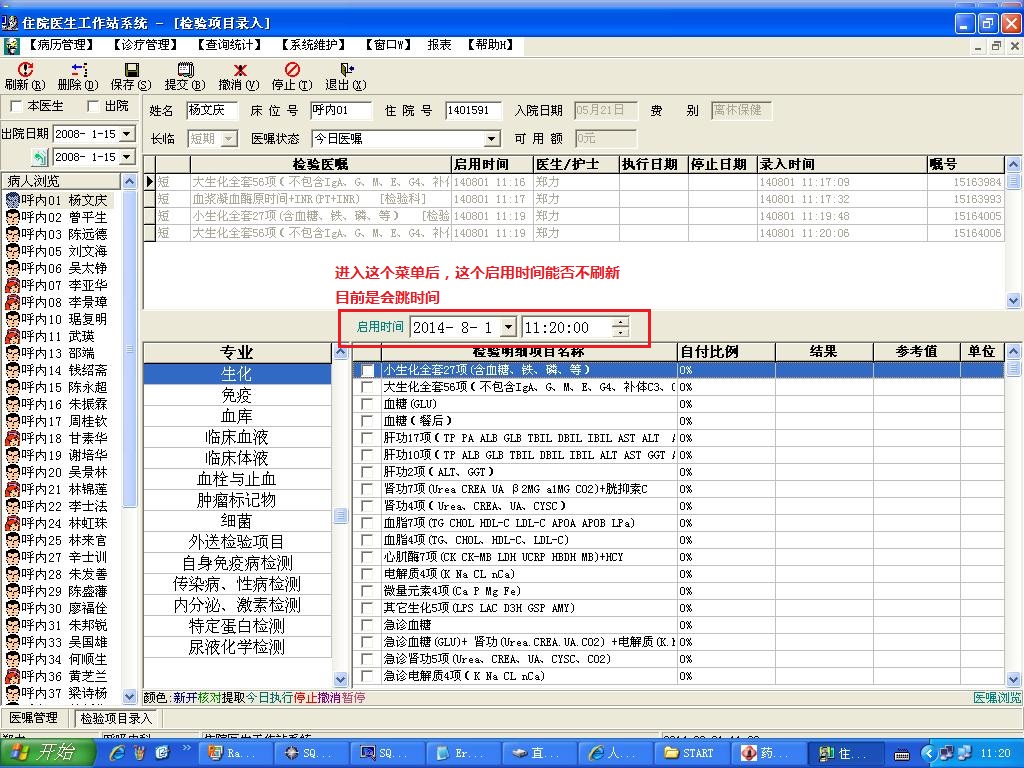
Task: Click the Internet Explorer quick launch icon
Action: point(117,753)
